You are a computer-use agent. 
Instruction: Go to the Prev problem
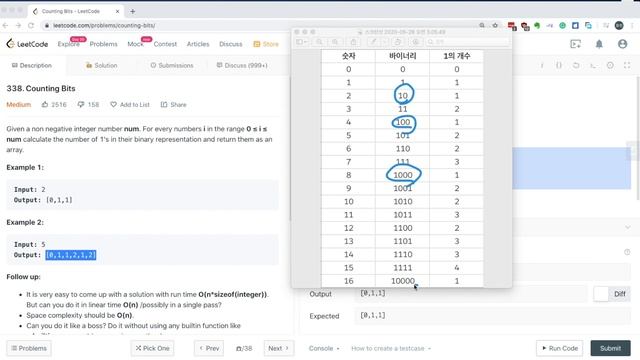click(209, 348)
